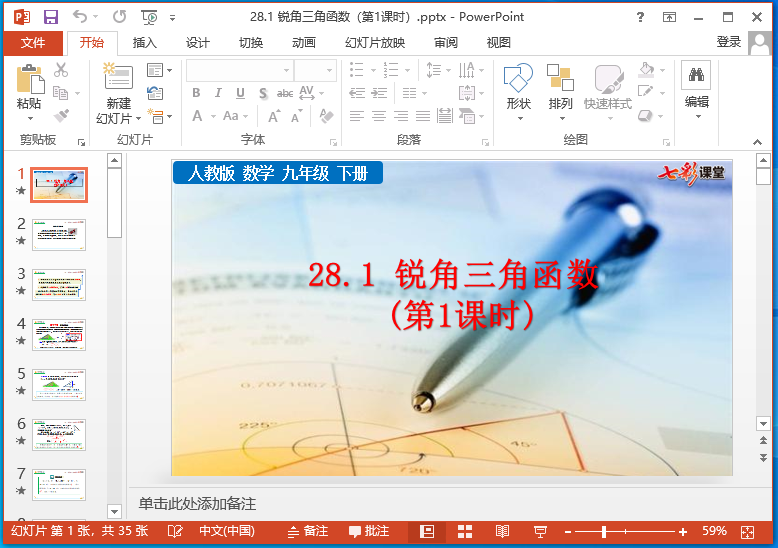Viewport: 778px width, 548px height.
Task: Toggle Align Right paragraph
Action: pos(401,116)
